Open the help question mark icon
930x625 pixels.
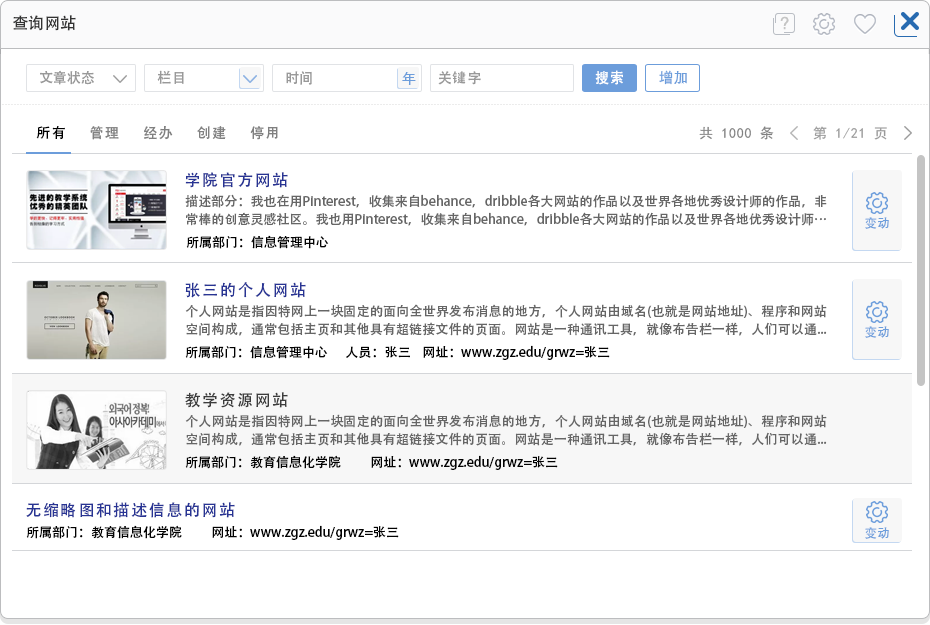pyautogui.click(x=783, y=24)
